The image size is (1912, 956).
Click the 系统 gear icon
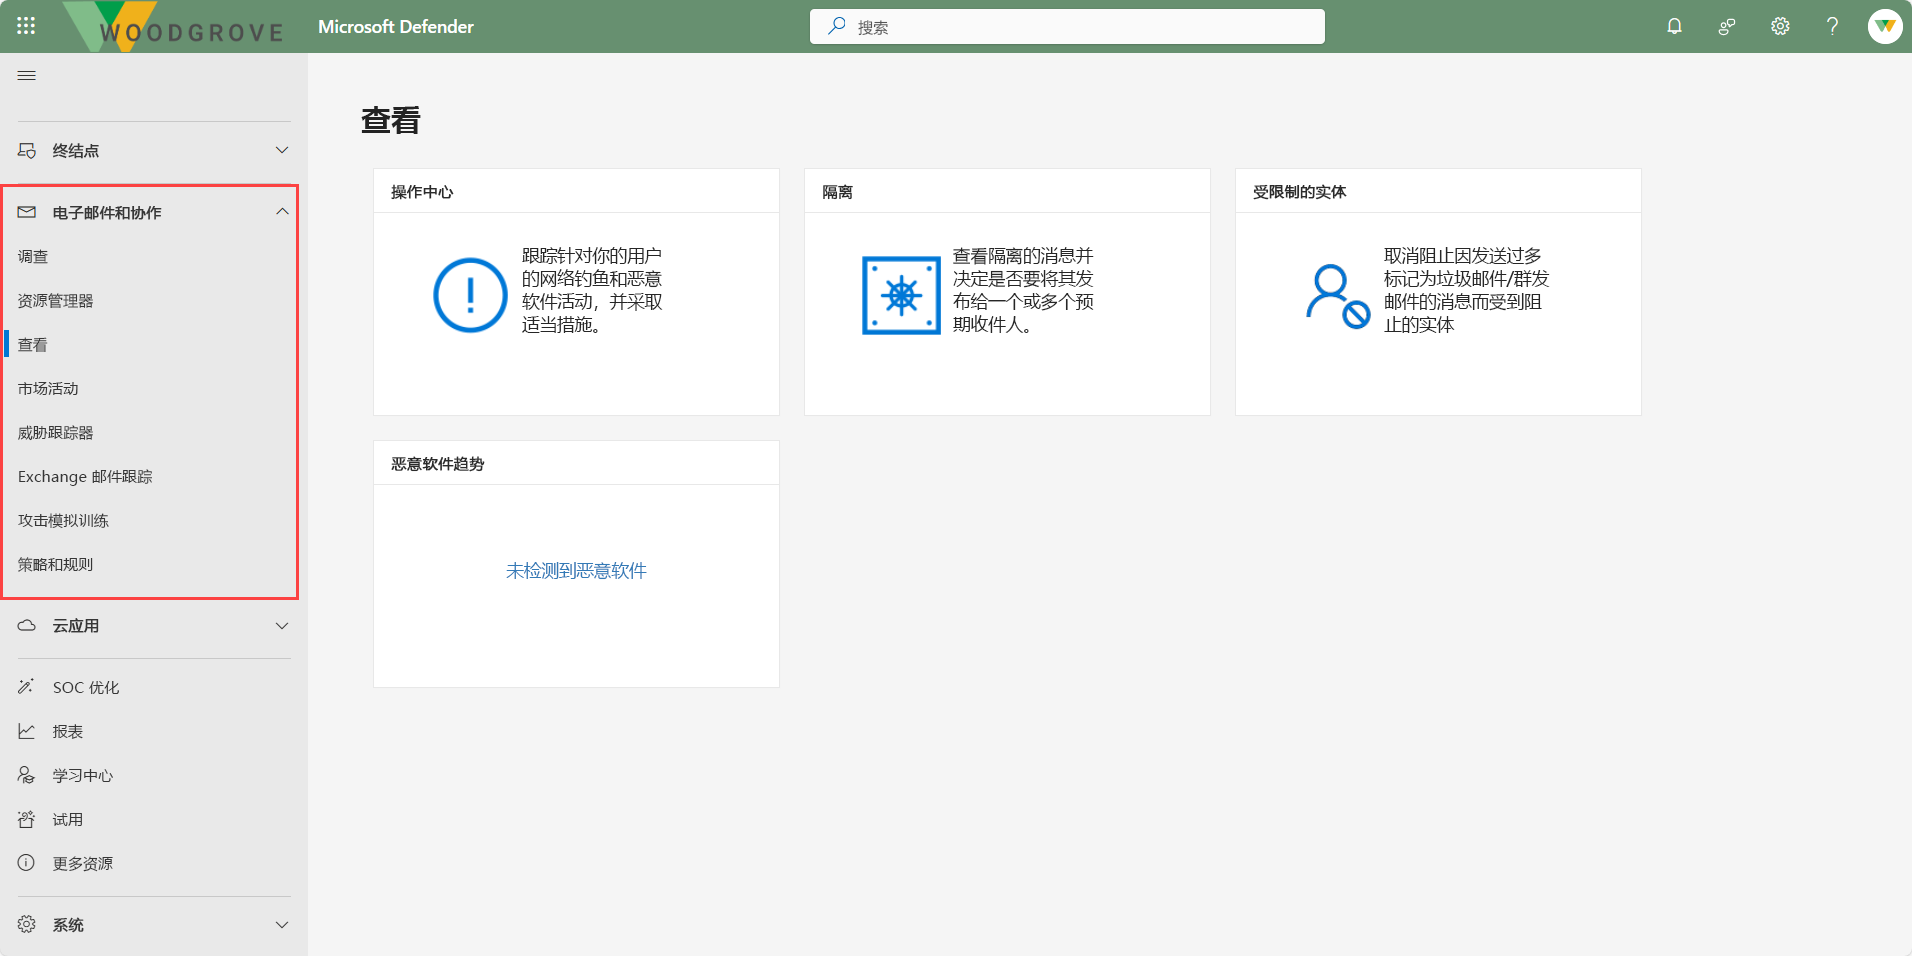pos(27,924)
